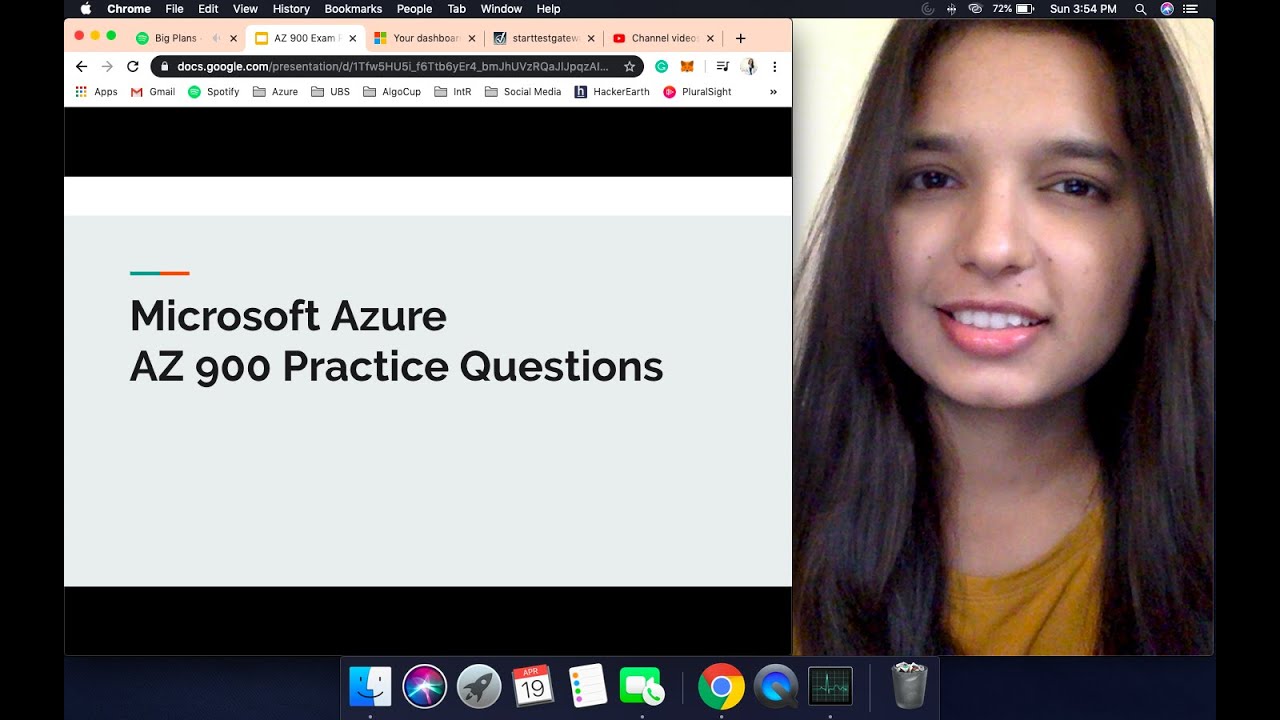Image resolution: width=1280 pixels, height=720 pixels.
Task: Open the HackerEarth bookmark
Action: click(612, 92)
